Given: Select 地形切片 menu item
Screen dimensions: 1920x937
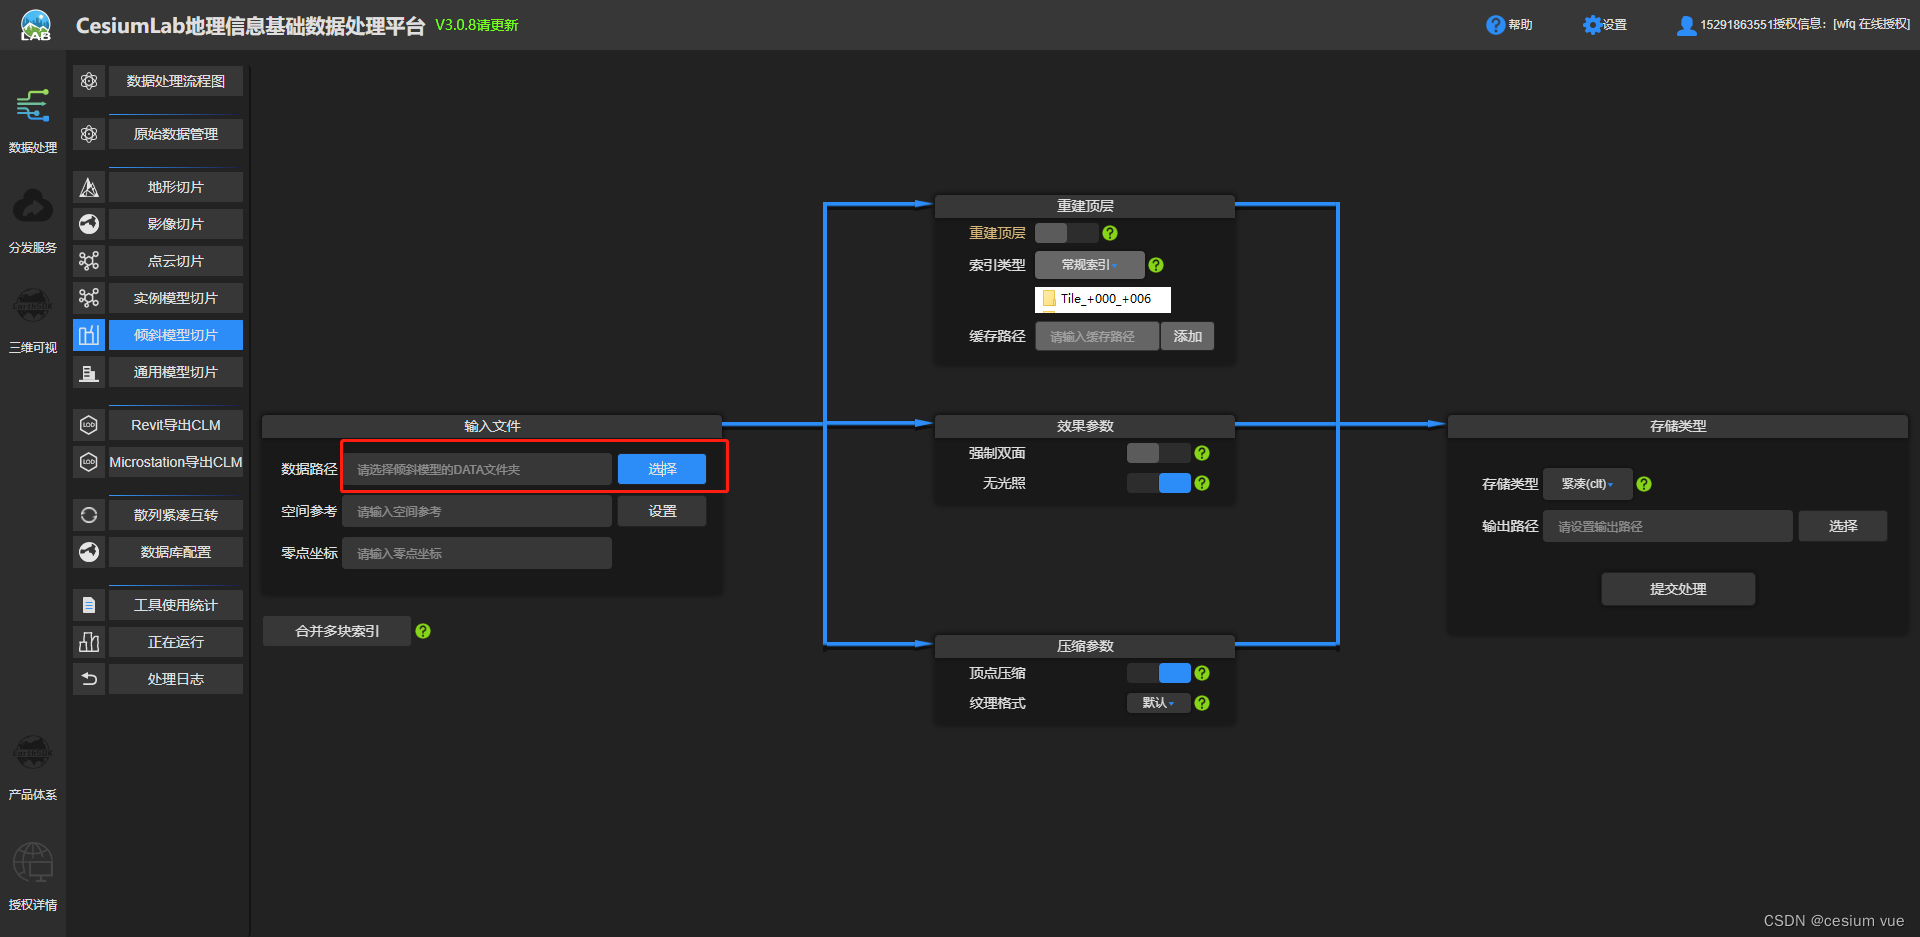Looking at the screenshot, I should [176, 187].
